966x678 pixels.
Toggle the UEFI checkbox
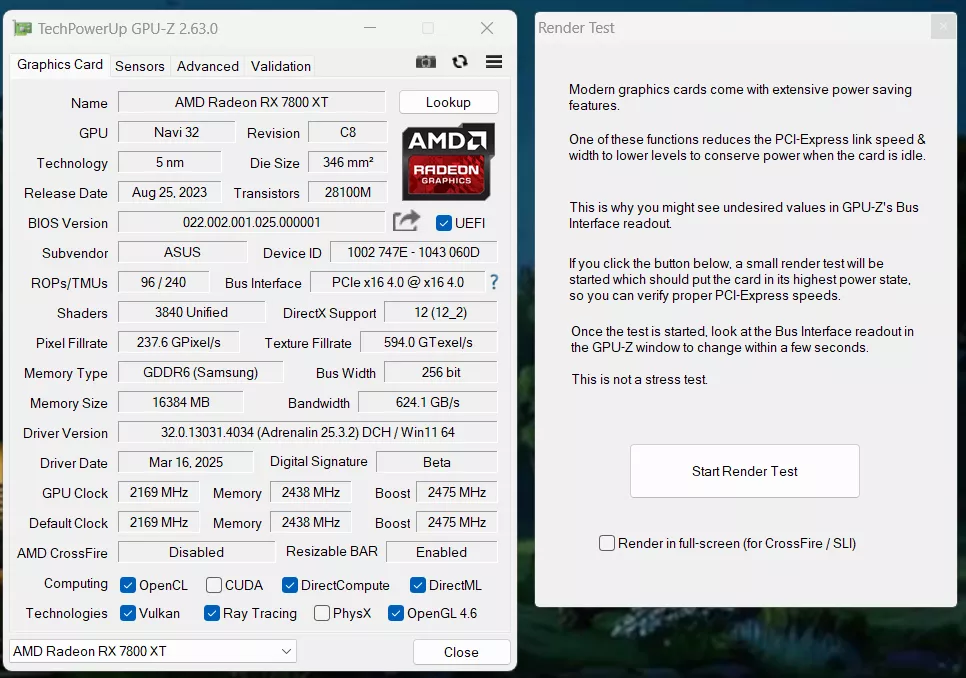tap(444, 223)
